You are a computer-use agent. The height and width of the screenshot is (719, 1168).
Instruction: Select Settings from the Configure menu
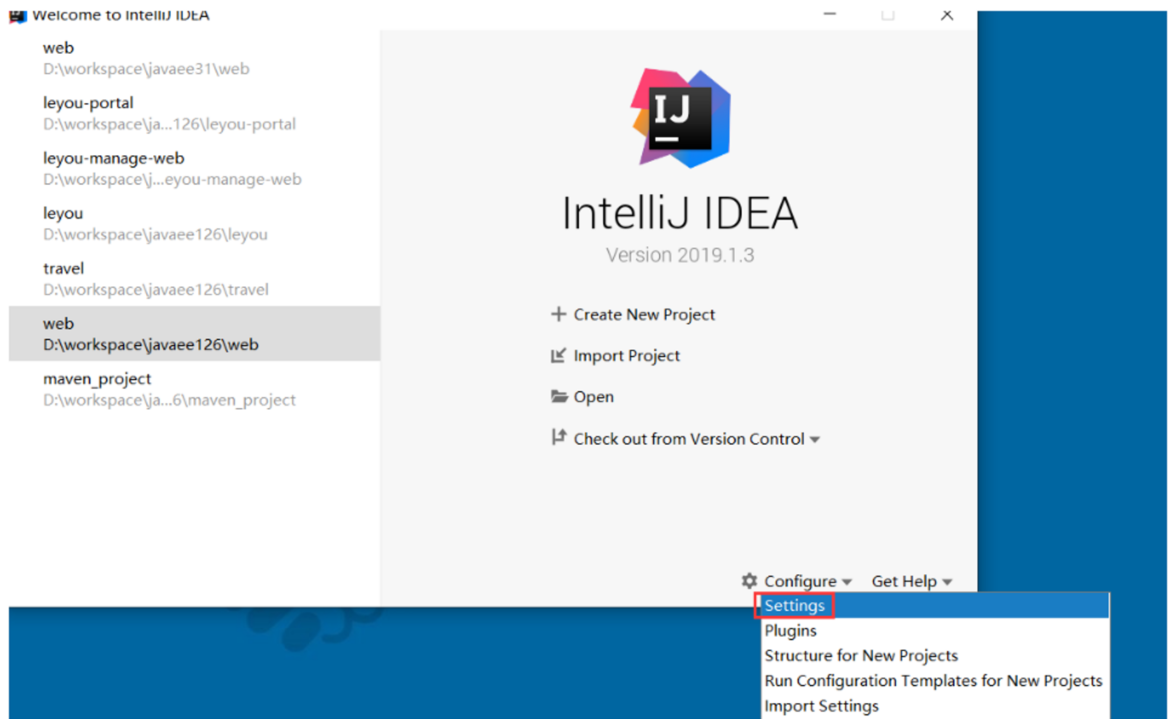pyautogui.click(x=934, y=605)
